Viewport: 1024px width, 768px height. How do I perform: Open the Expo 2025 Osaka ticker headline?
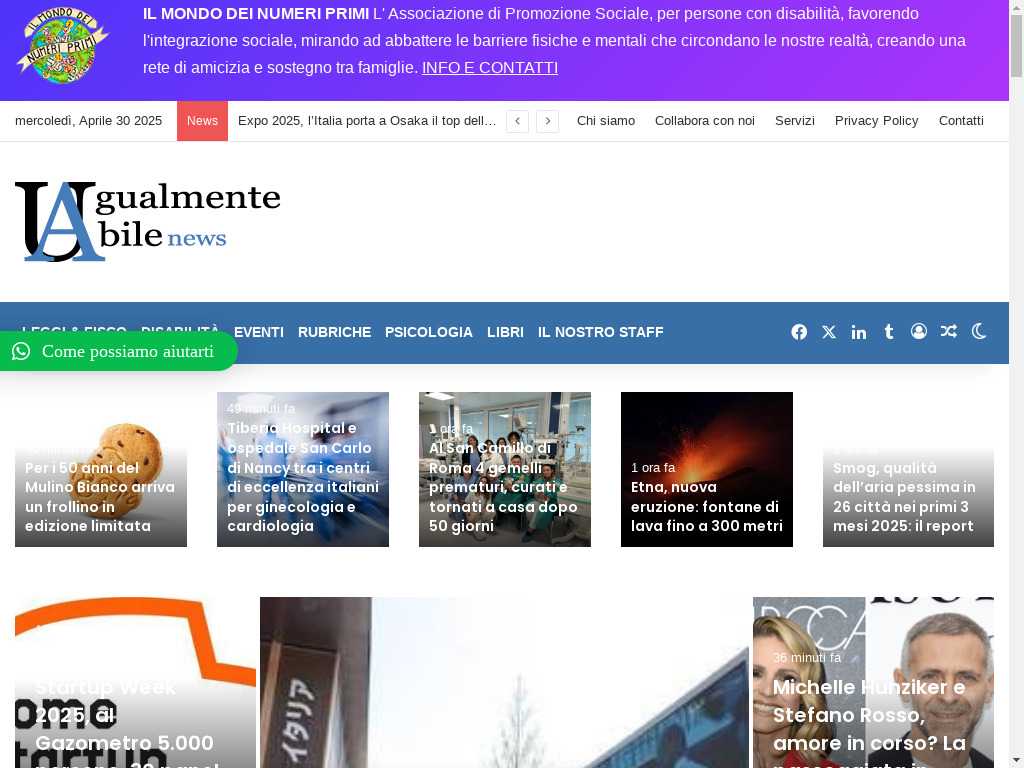367,121
